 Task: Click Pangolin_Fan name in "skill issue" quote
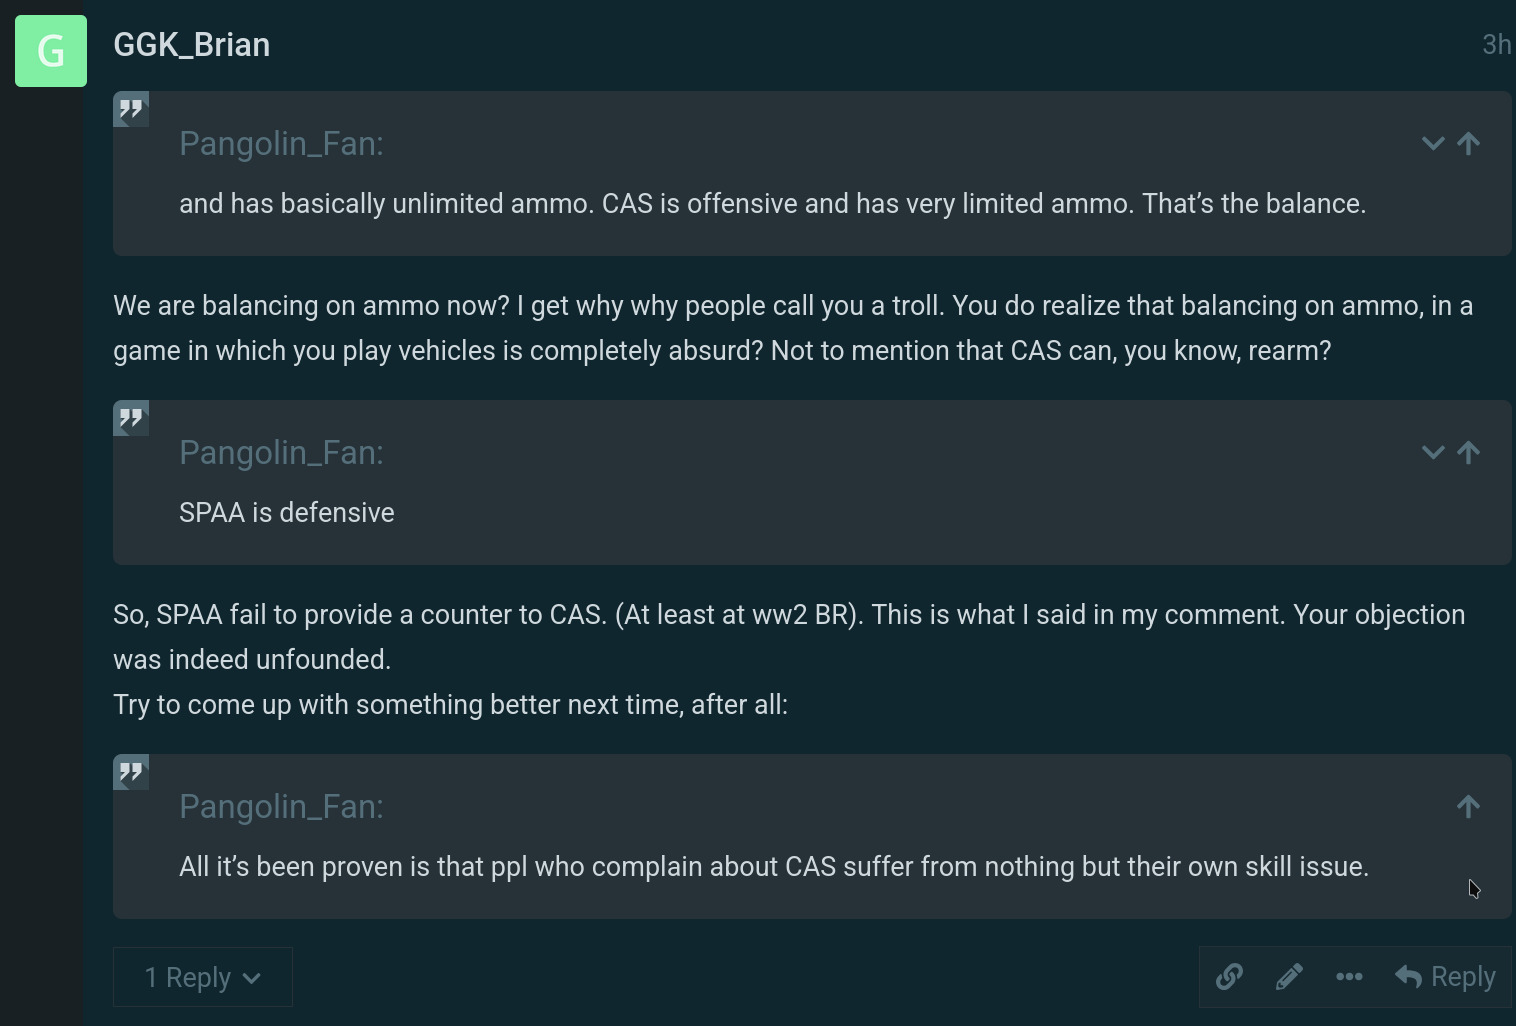click(x=281, y=807)
